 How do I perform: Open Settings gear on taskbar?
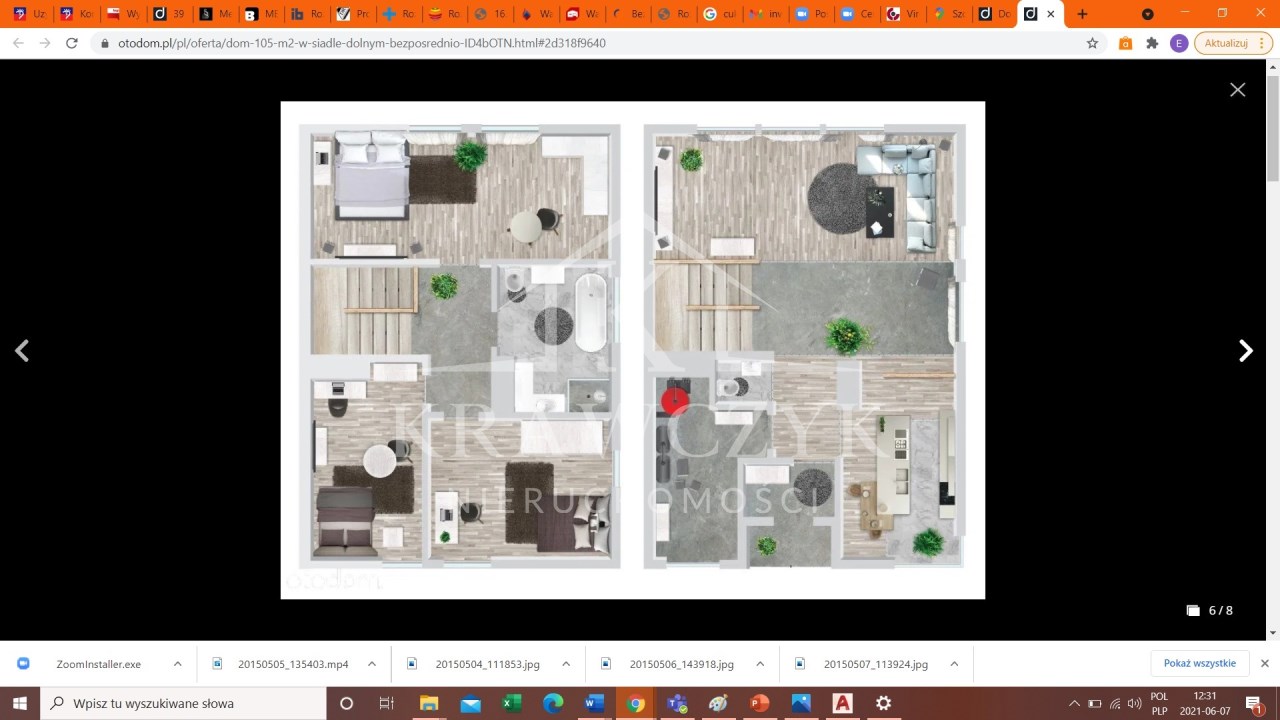click(x=883, y=703)
